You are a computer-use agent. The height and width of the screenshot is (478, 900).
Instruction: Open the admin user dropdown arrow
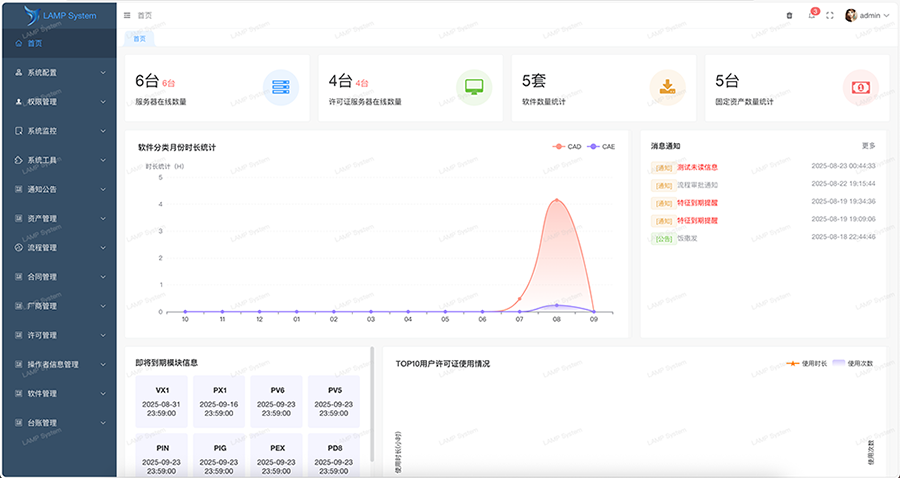click(887, 16)
